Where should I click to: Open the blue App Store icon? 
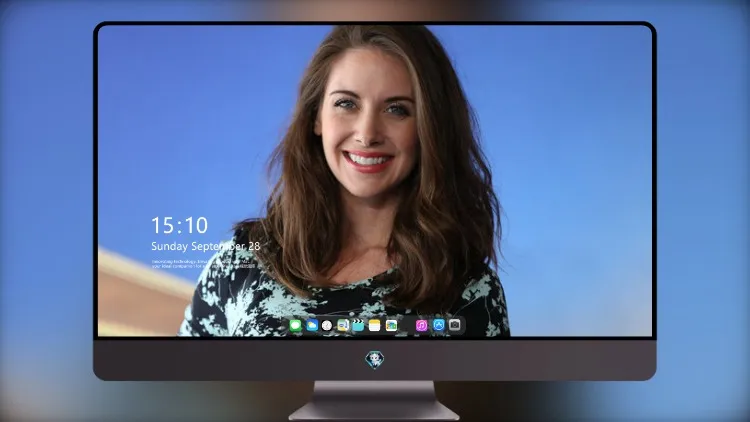(x=439, y=325)
